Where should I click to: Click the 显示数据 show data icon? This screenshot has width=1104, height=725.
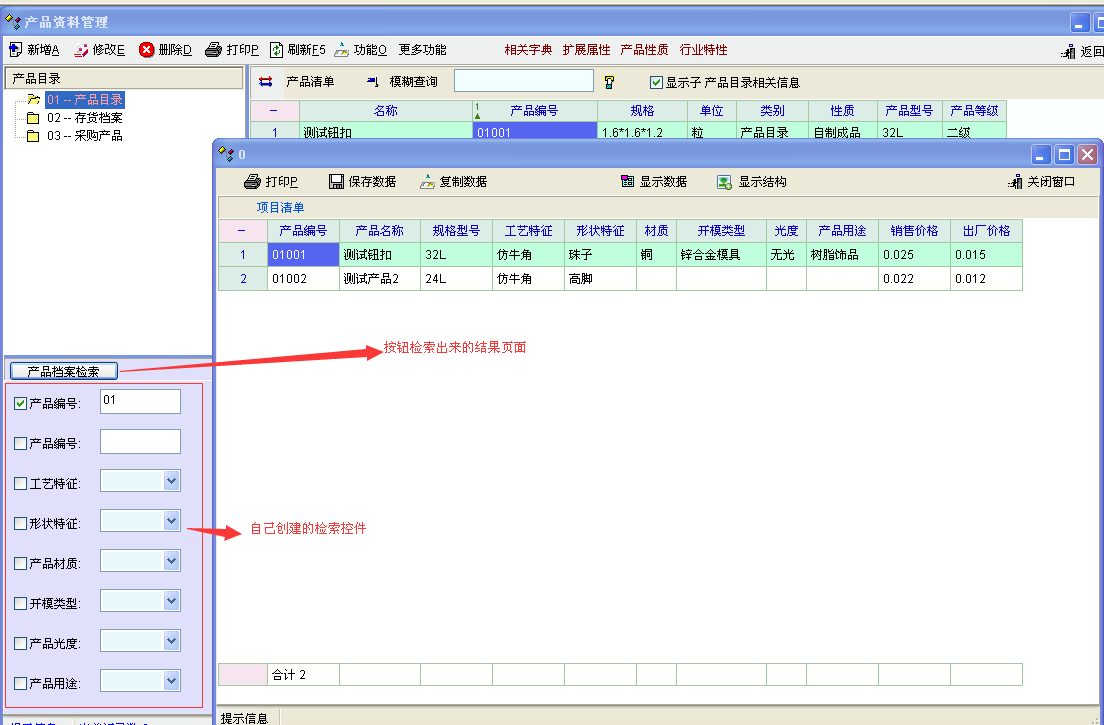tap(627, 182)
